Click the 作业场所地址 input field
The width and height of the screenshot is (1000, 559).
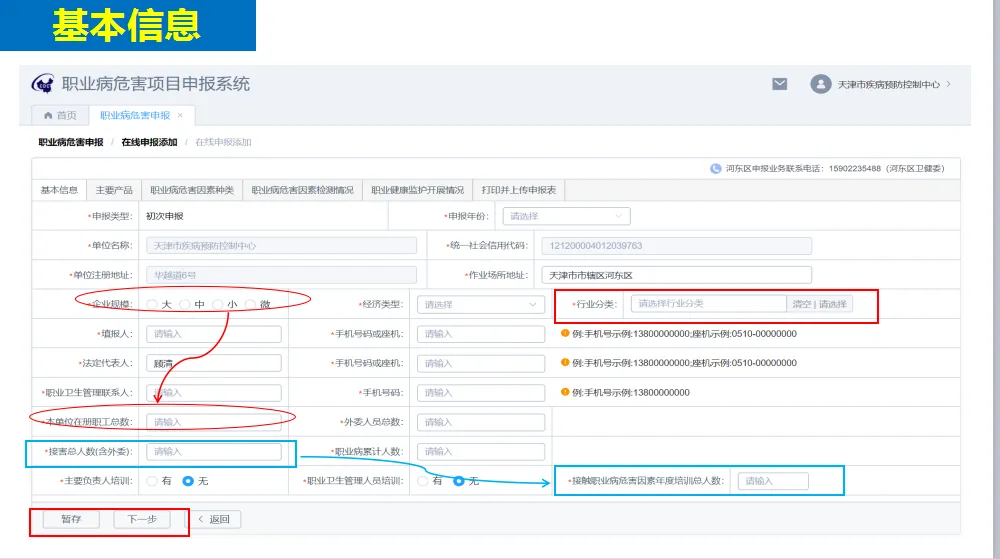click(677, 275)
